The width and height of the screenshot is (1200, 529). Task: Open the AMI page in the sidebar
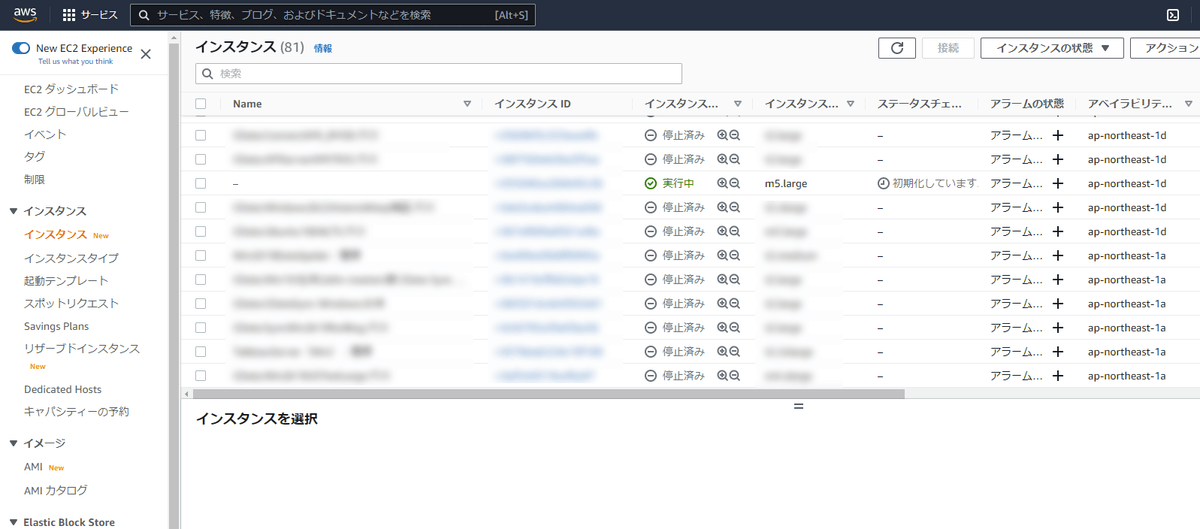(x=33, y=467)
